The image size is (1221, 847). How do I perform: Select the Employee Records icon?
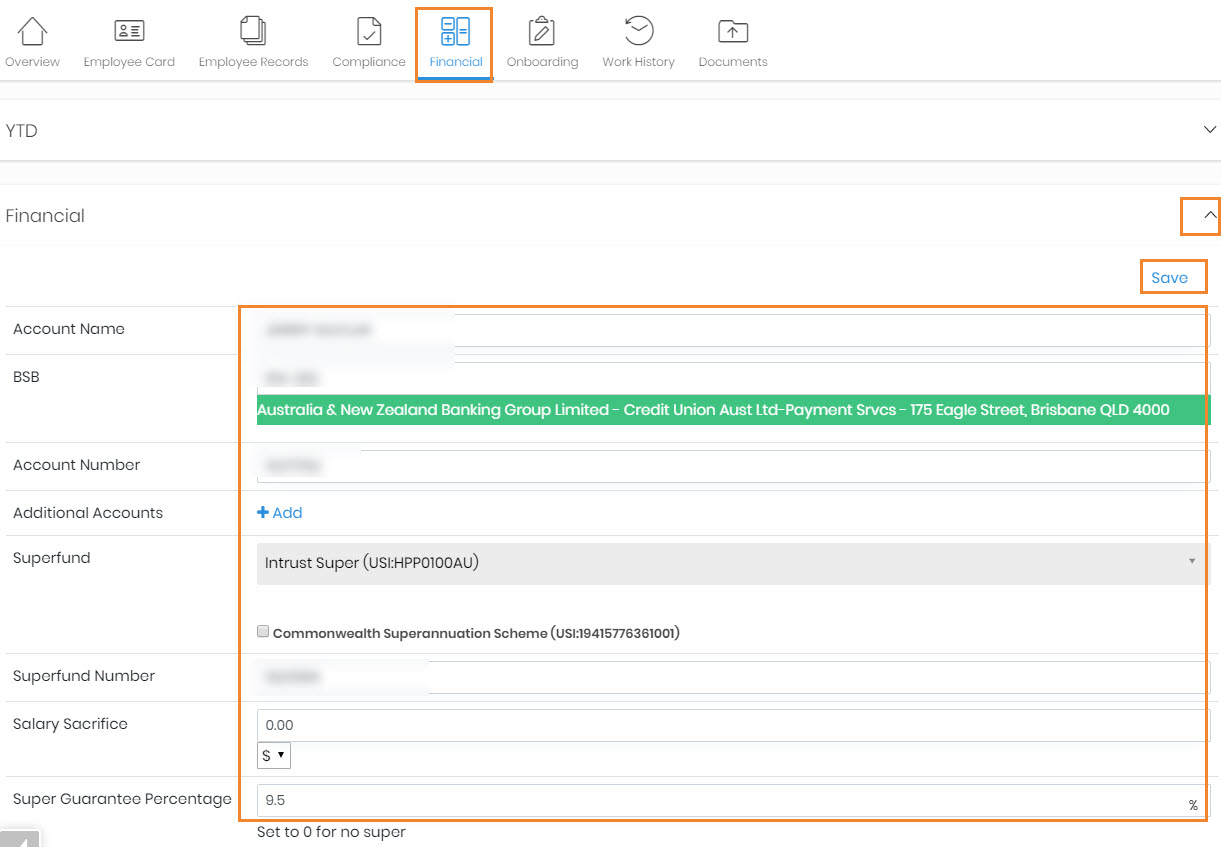coord(253,31)
